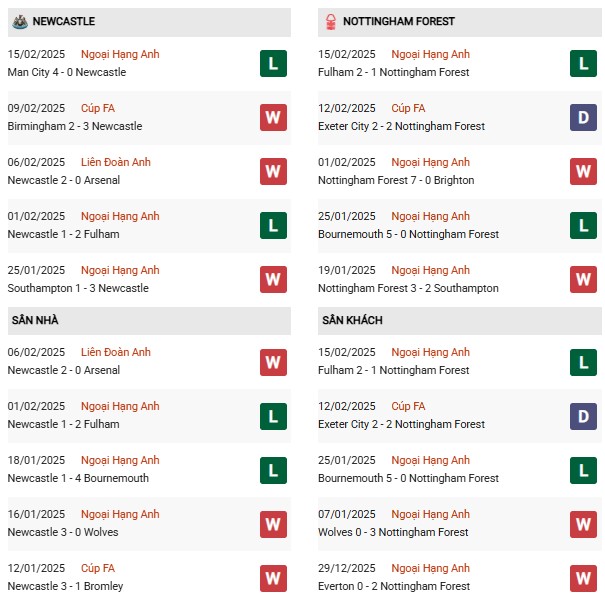Image resolution: width=605 pixels, height=600 pixels.
Task: Click the D badge for first Exeter City 2-2 result
Action: (x=583, y=118)
